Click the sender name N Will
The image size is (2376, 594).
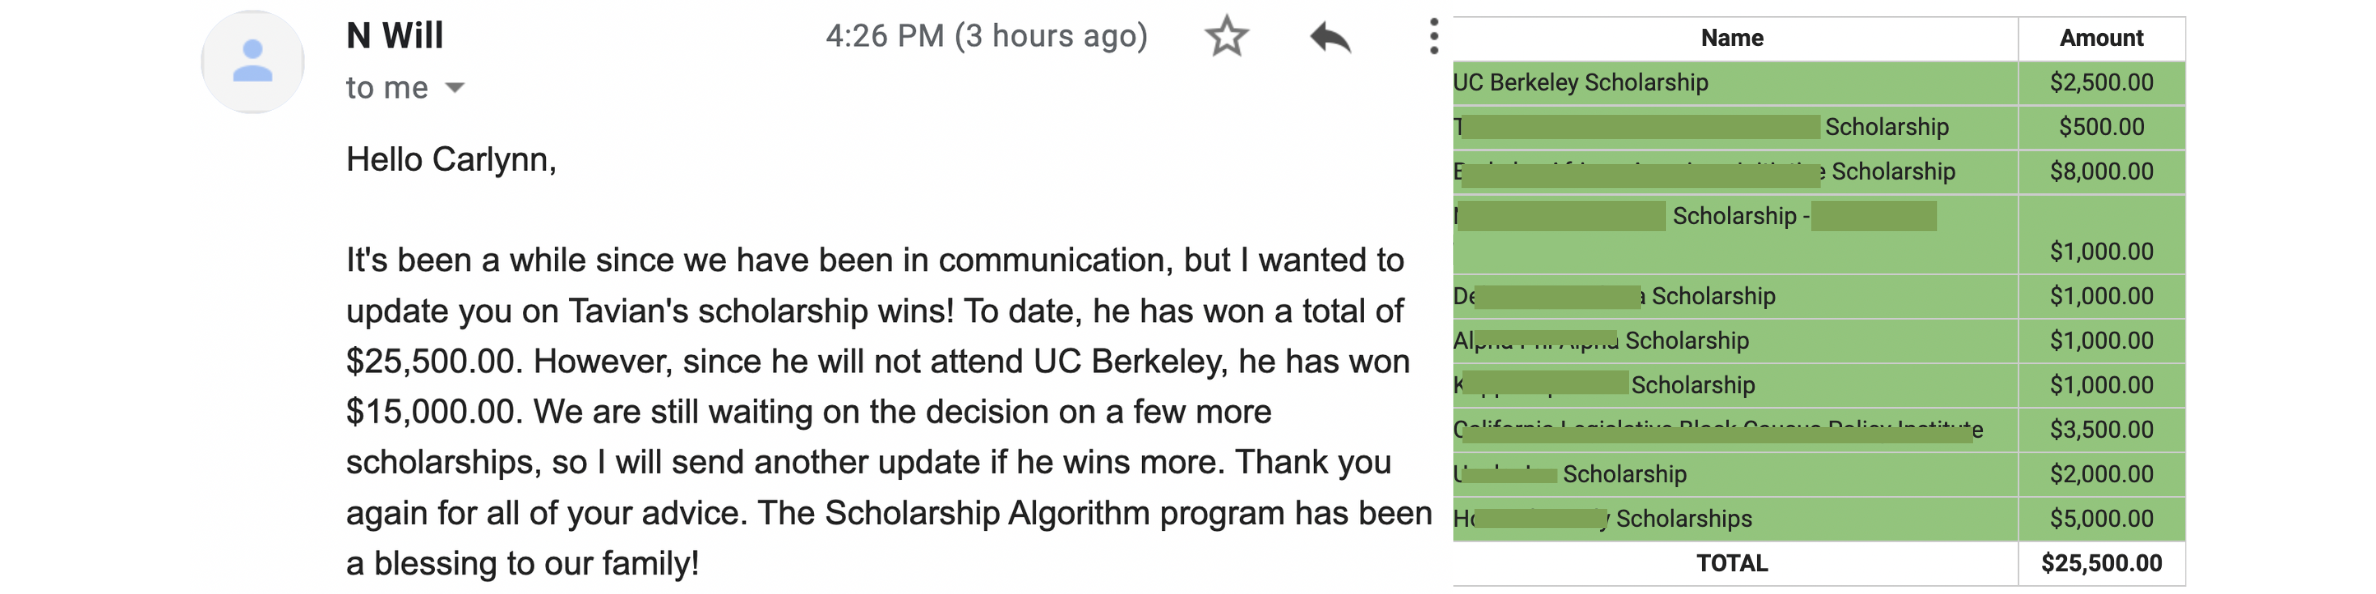coord(395,36)
